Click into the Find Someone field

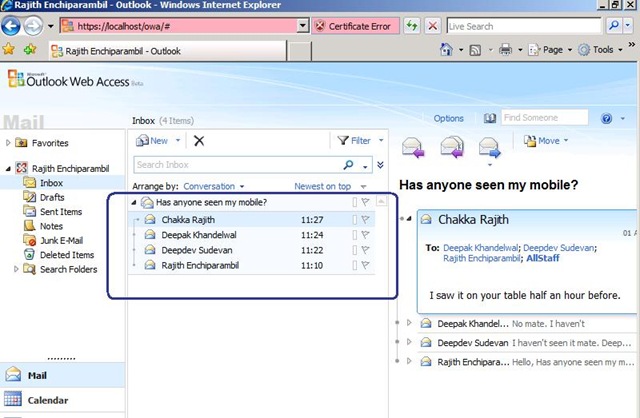coord(545,118)
